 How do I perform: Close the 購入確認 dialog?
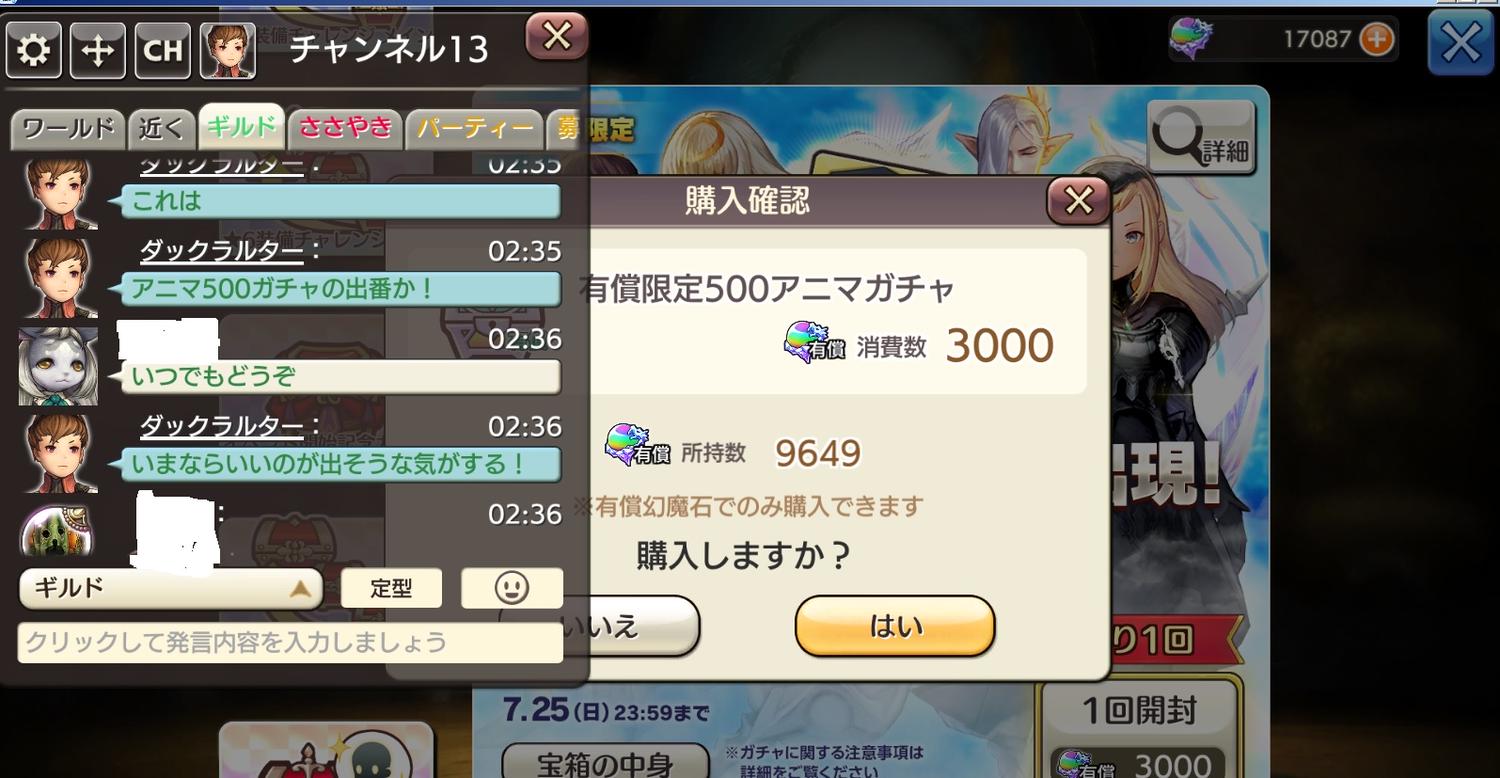tap(1078, 201)
